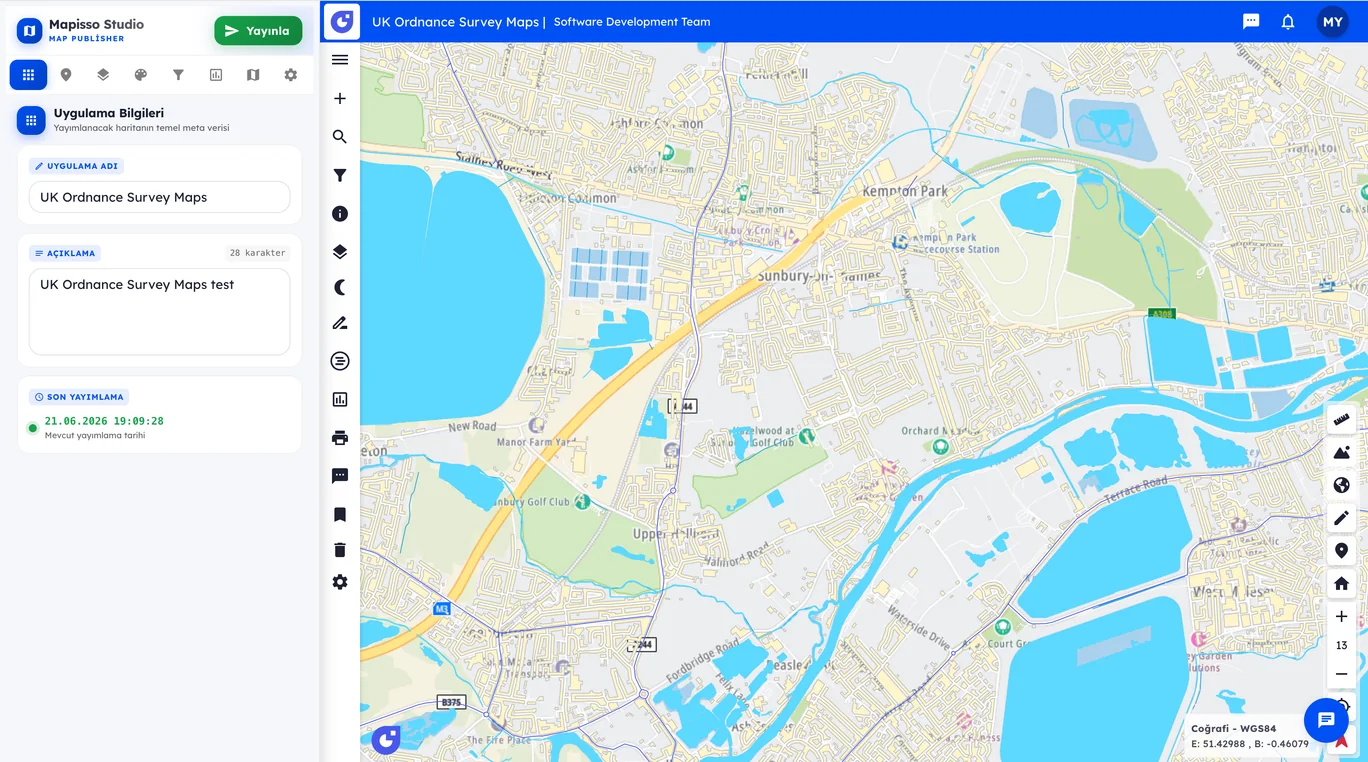
Task: Zoom in with the plus button
Action: pyautogui.click(x=1342, y=617)
